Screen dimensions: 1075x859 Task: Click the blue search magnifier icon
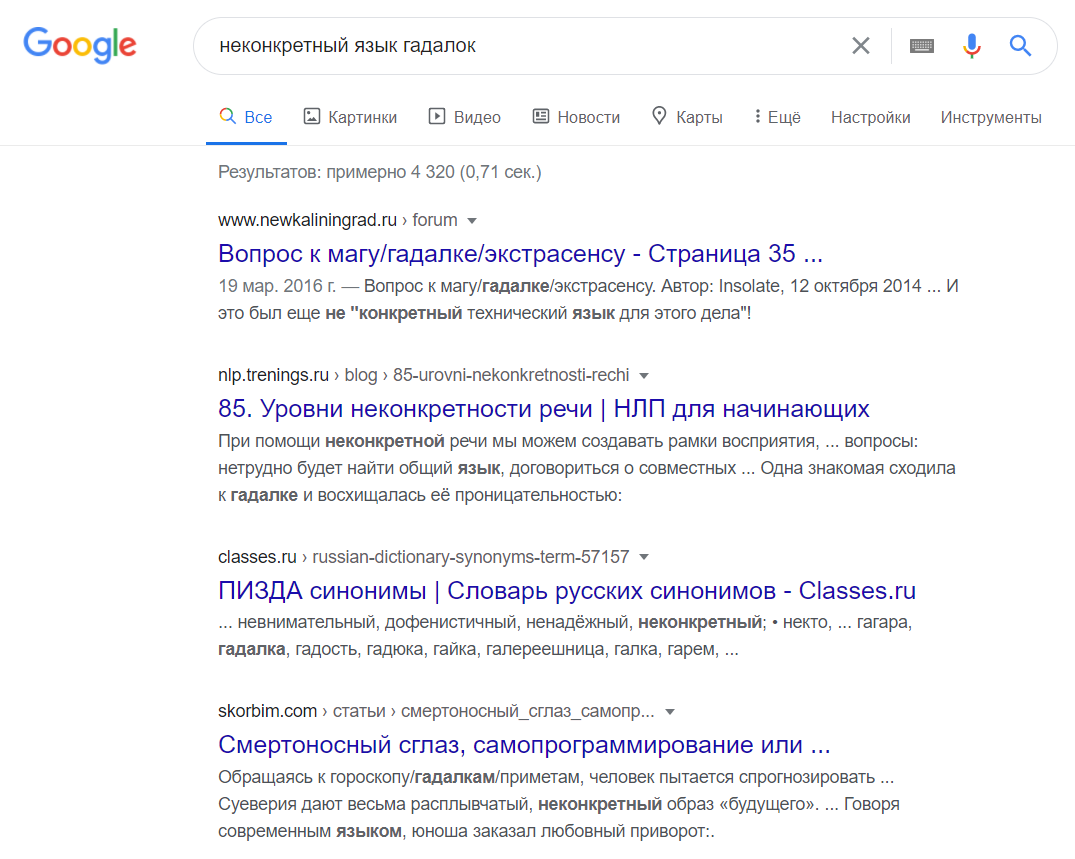point(1020,46)
